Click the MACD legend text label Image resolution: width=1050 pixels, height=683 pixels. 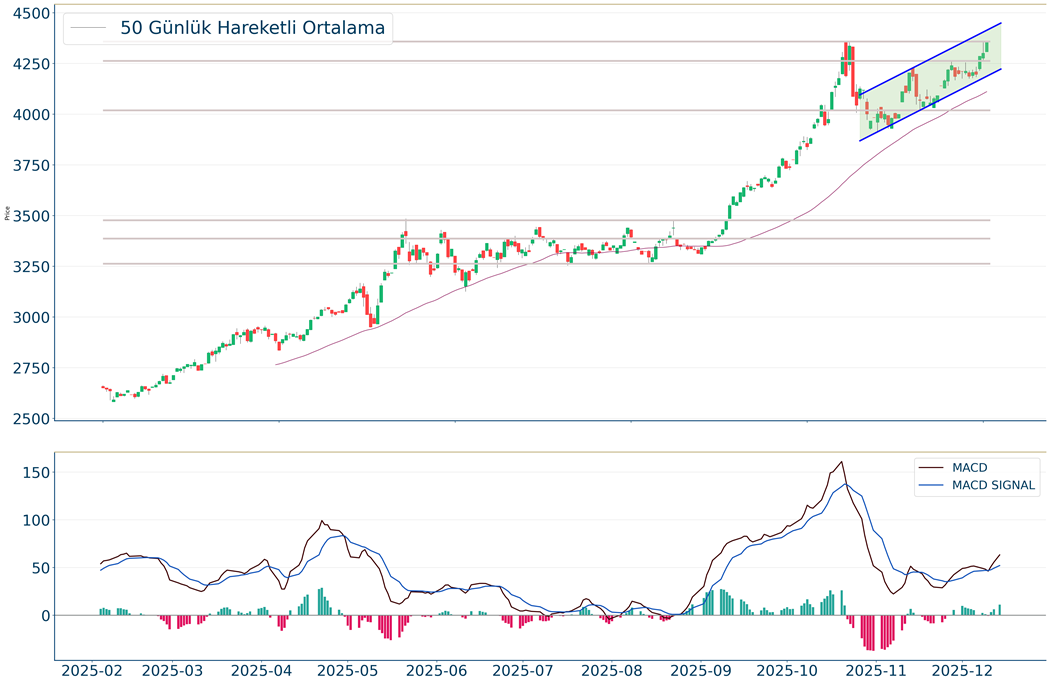click(970, 467)
